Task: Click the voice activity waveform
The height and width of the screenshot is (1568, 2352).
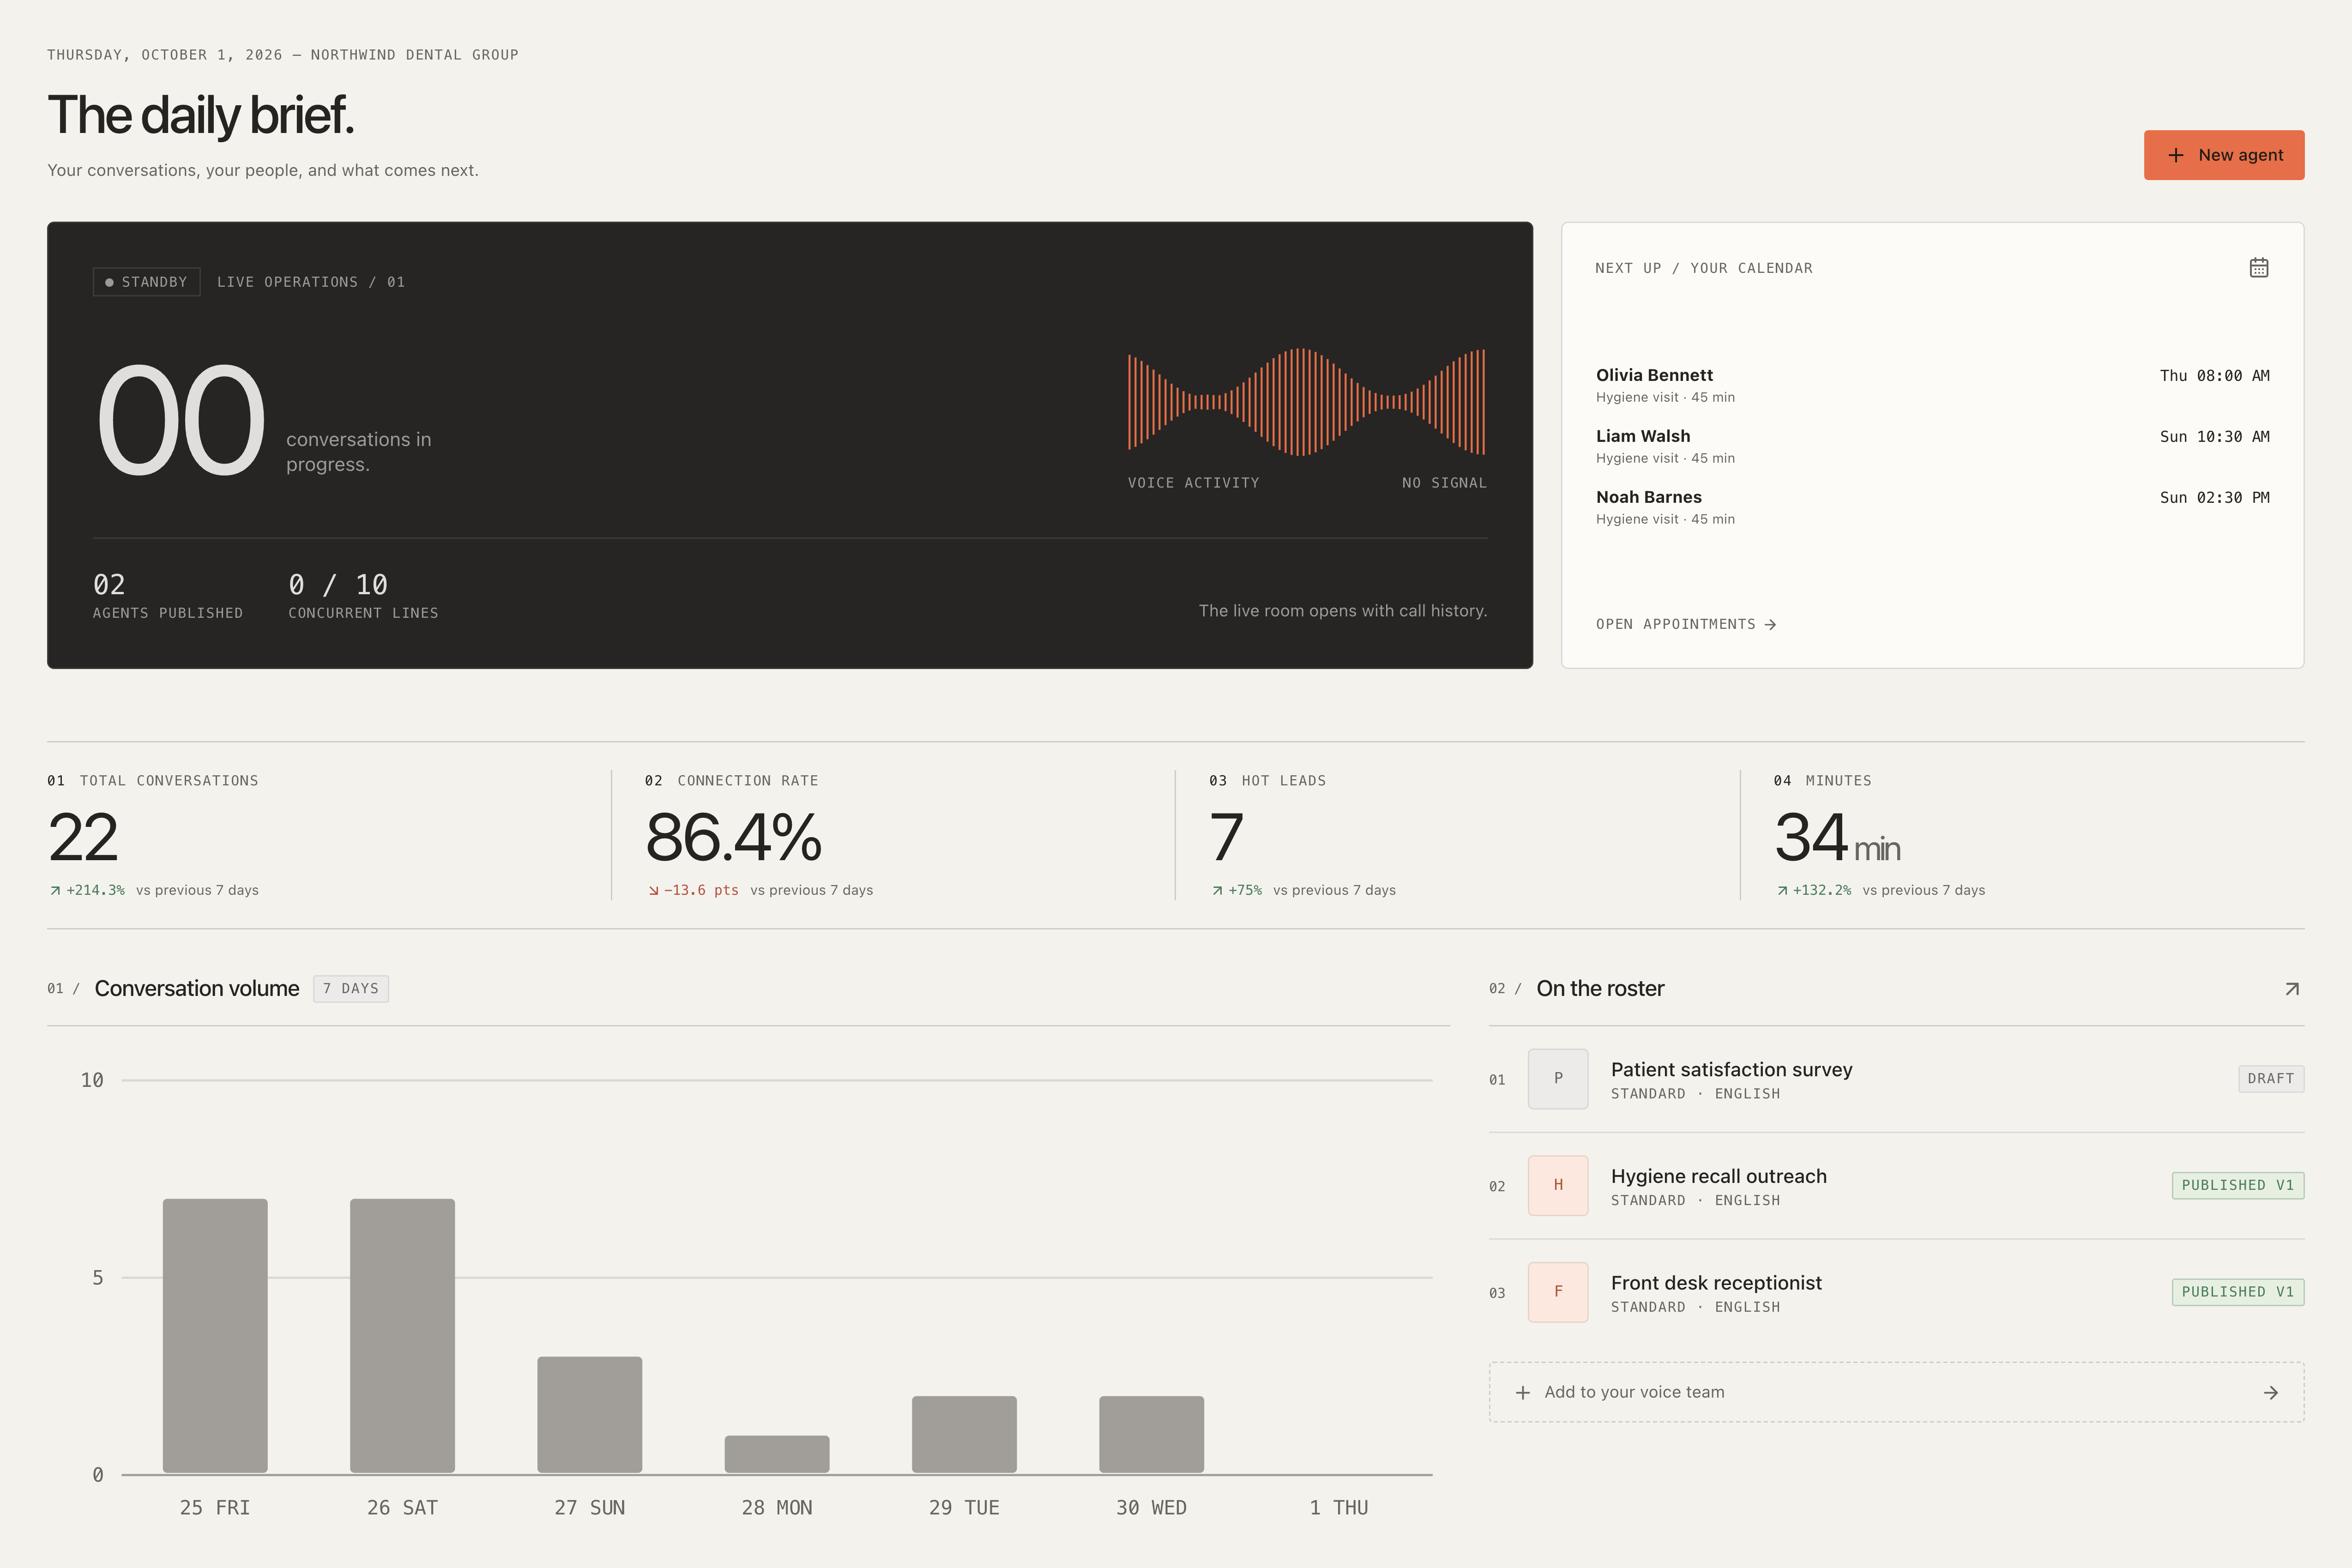Action: 1306,402
